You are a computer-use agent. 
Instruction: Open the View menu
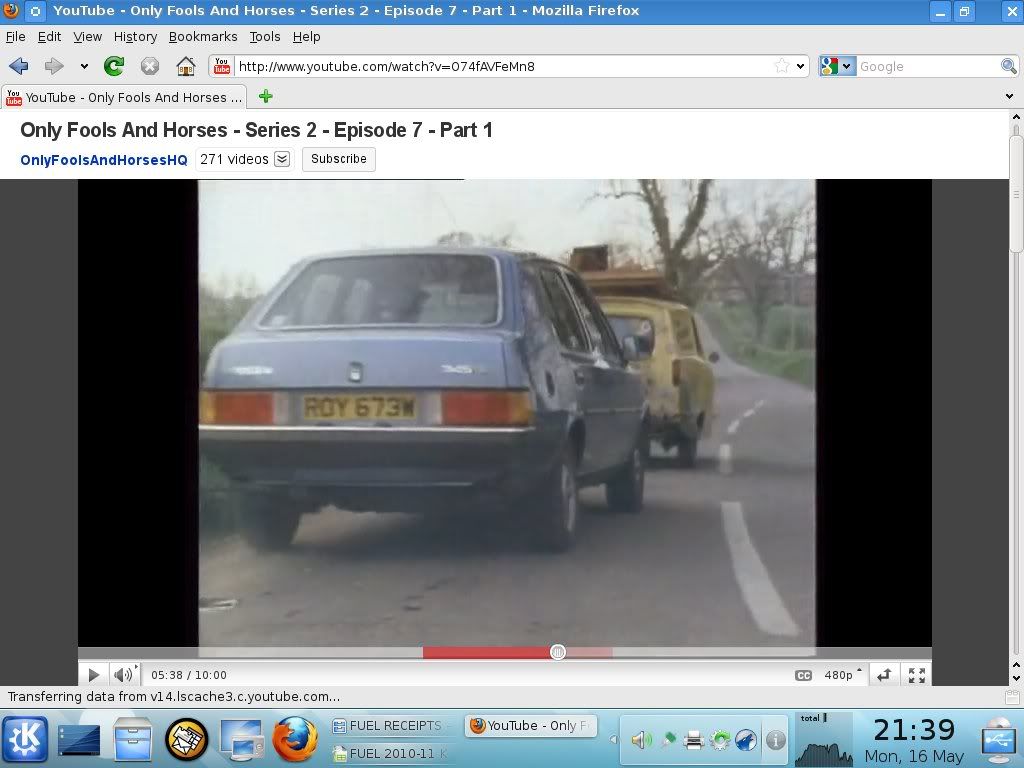[88, 37]
